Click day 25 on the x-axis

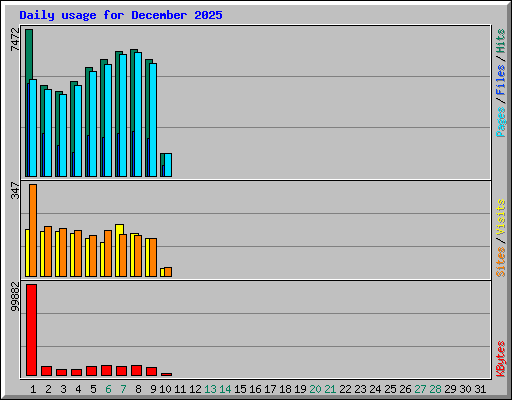(x=390, y=389)
